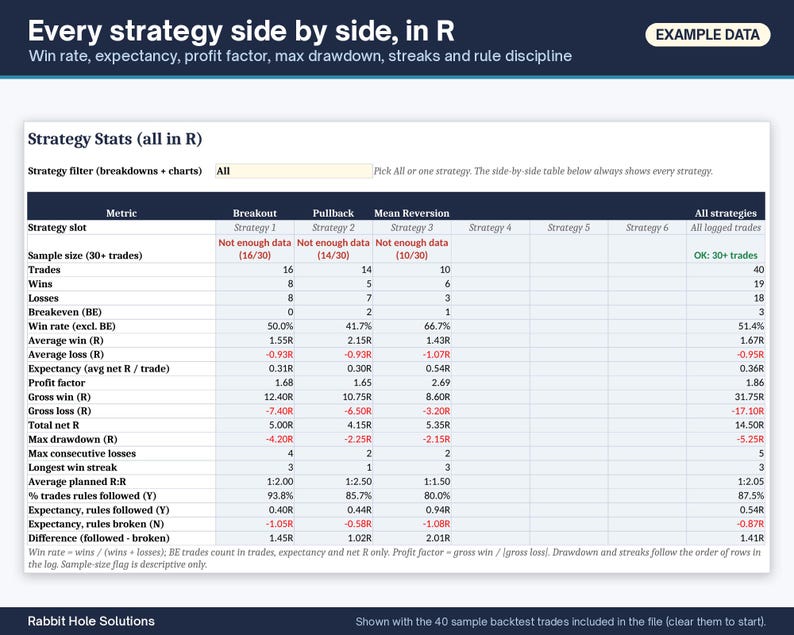Click the Rabbit Hole Solutions footer text
This screenshot has width=794, height=635.
point(91,621)
